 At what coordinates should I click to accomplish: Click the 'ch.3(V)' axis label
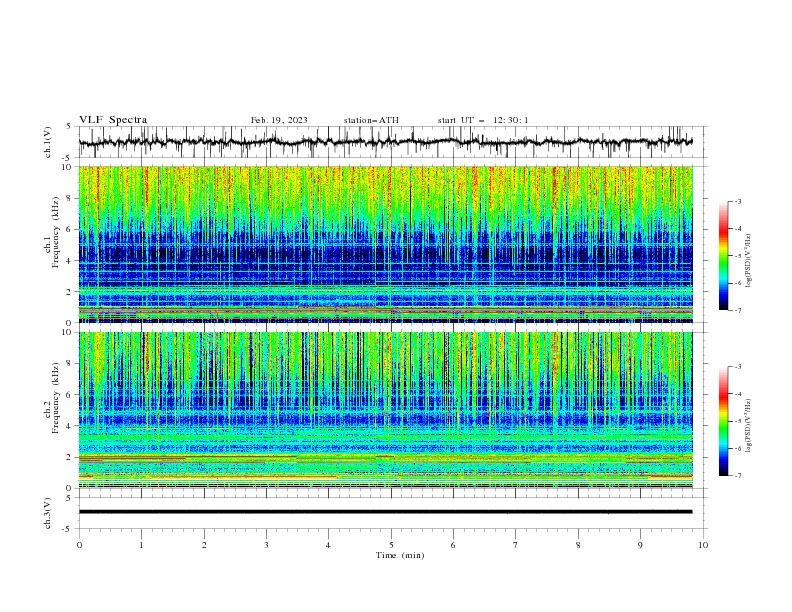click(x=48, y=513)
